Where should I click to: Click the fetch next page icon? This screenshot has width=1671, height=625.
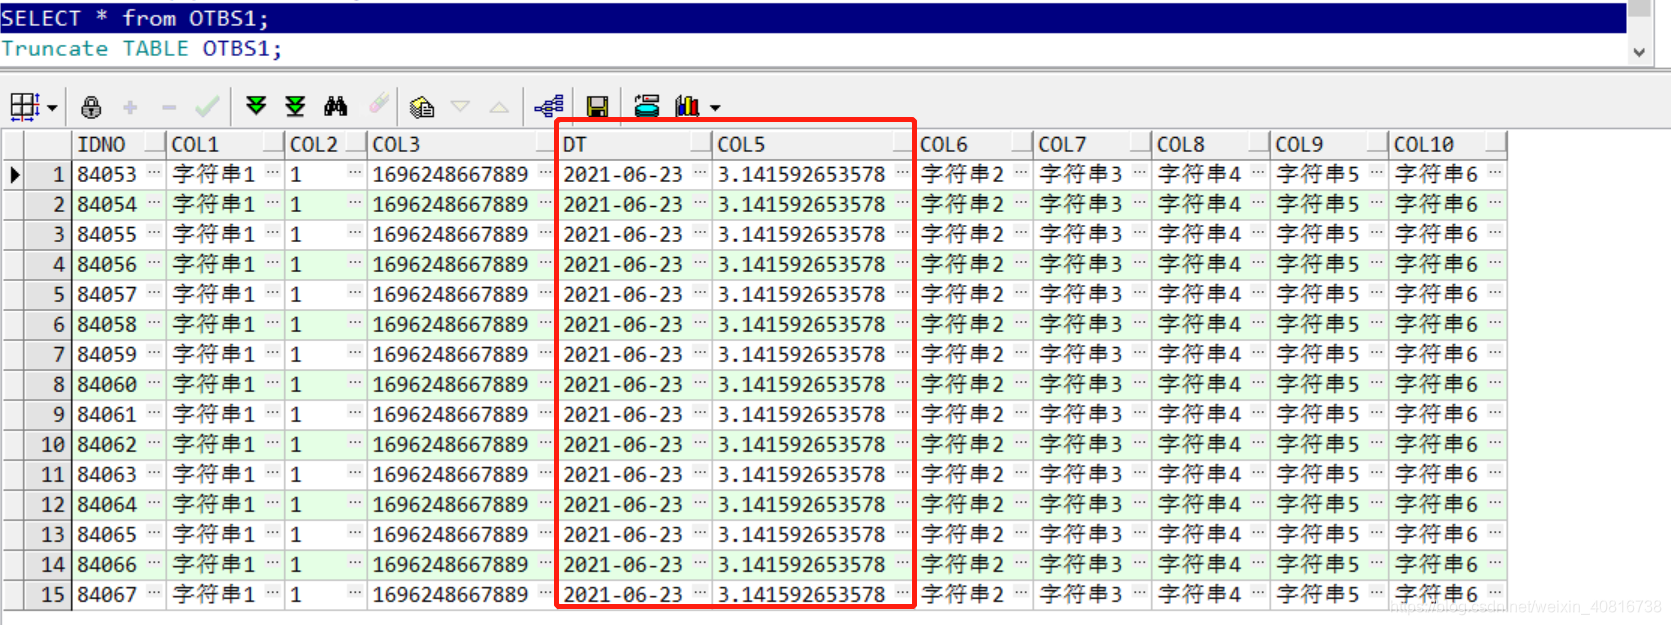coord(256,106)
